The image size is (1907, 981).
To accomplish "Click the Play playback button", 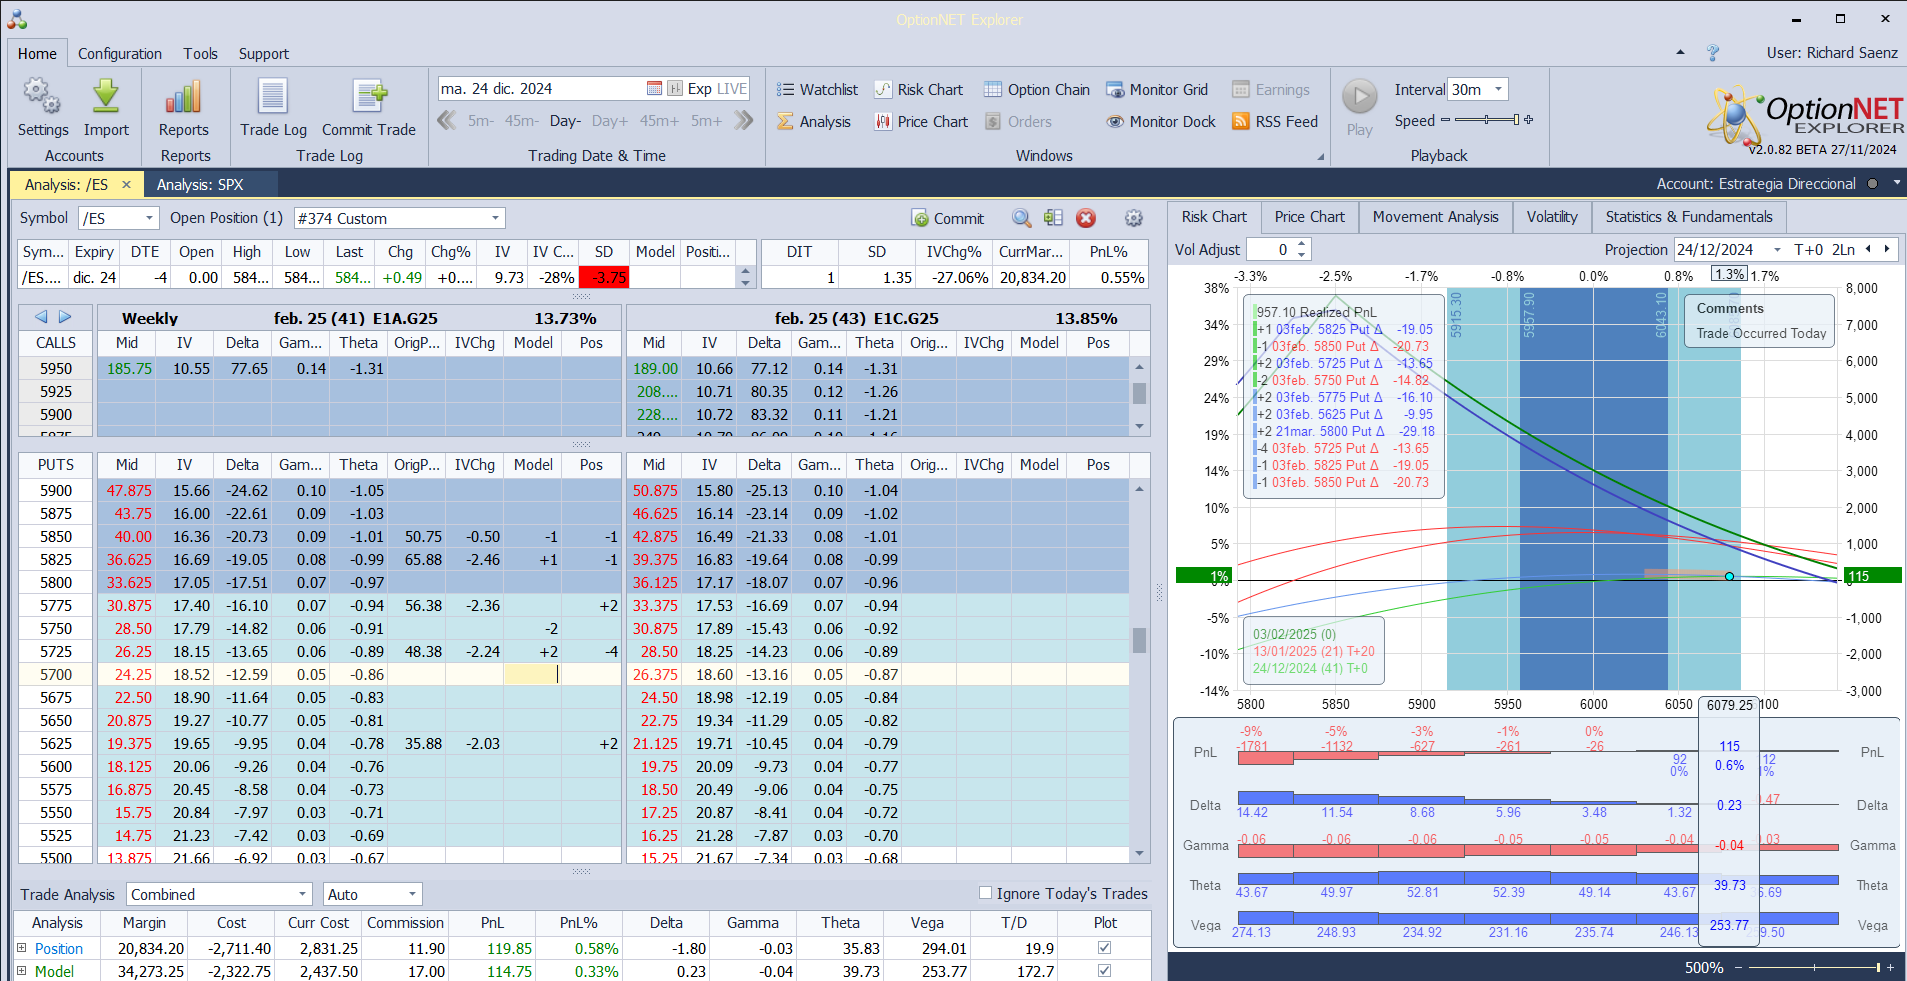I will pos(1359,97).
